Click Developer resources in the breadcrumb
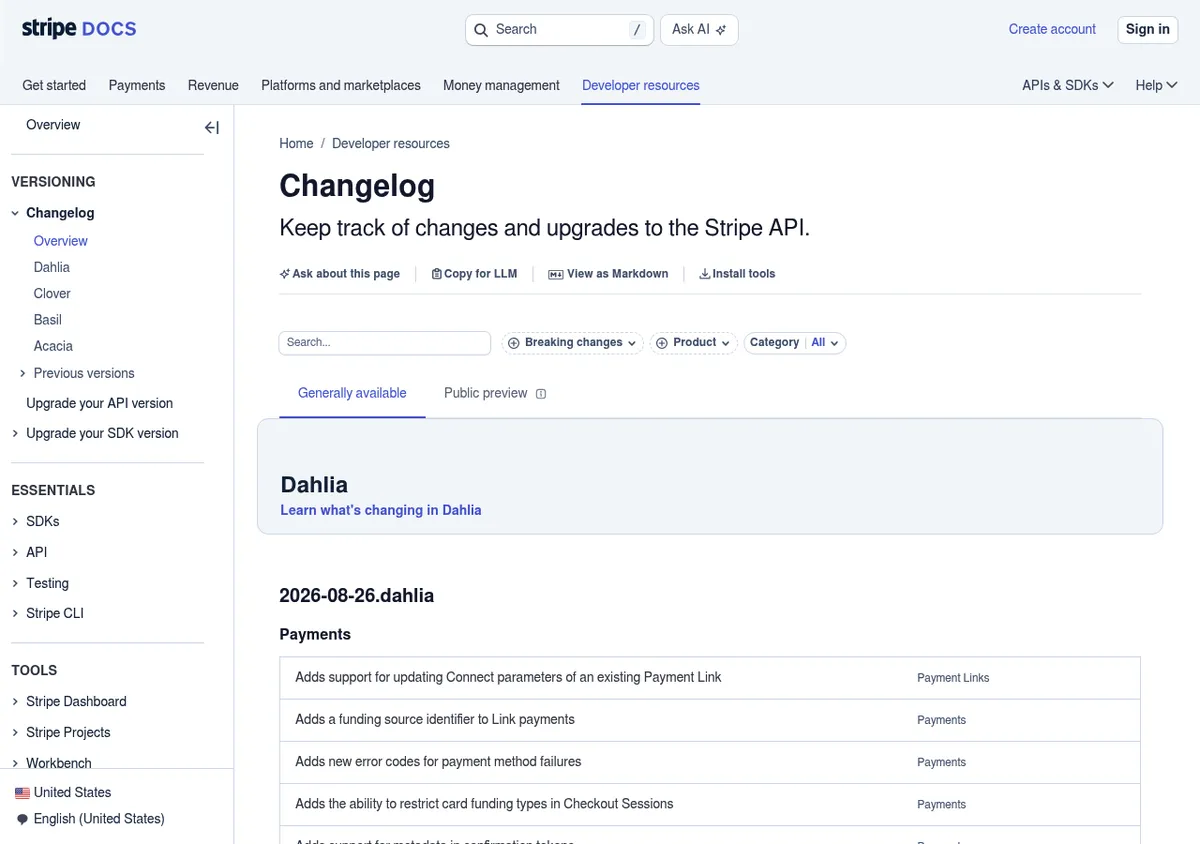The image size is (1200, 844). pyautogui.click(x=391, y=143)
